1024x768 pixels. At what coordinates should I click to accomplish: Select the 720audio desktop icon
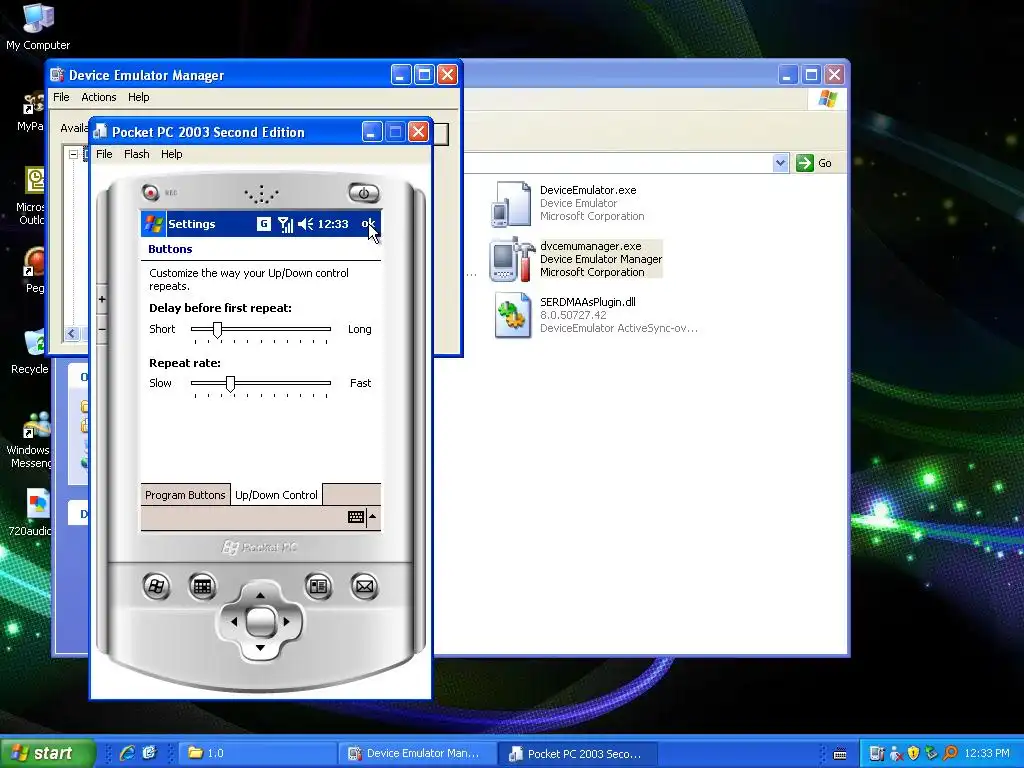coord(31,513)
